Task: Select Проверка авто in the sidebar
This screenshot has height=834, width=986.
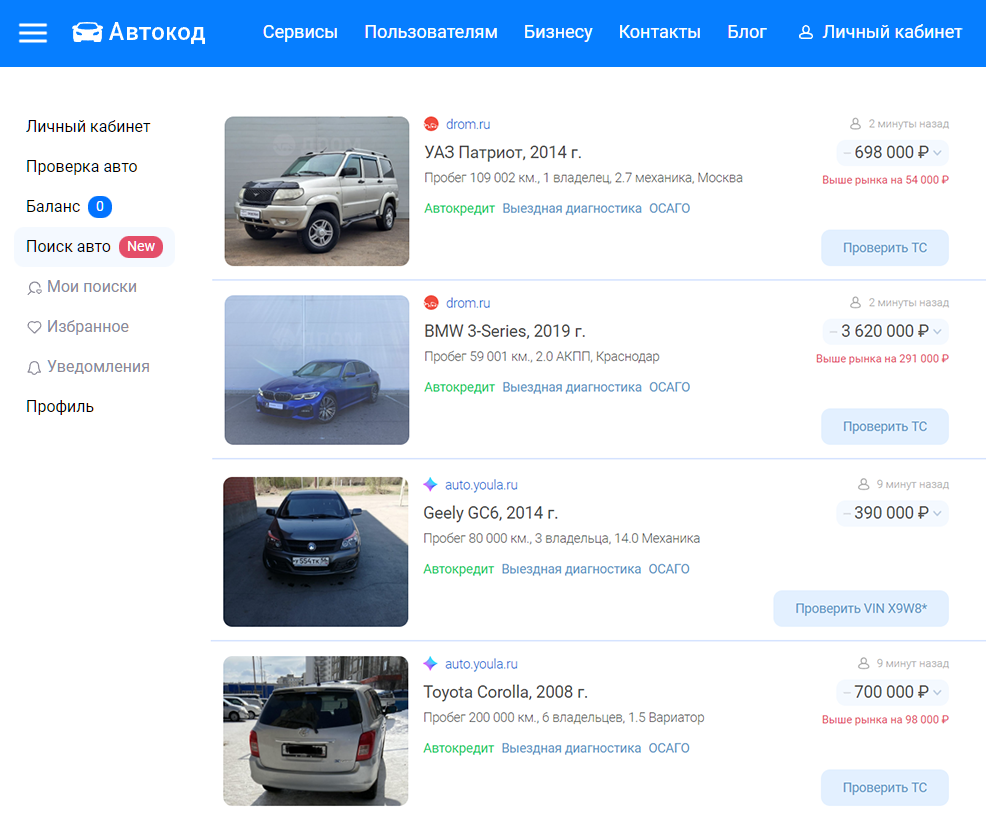Action: (x=82, y=167)
